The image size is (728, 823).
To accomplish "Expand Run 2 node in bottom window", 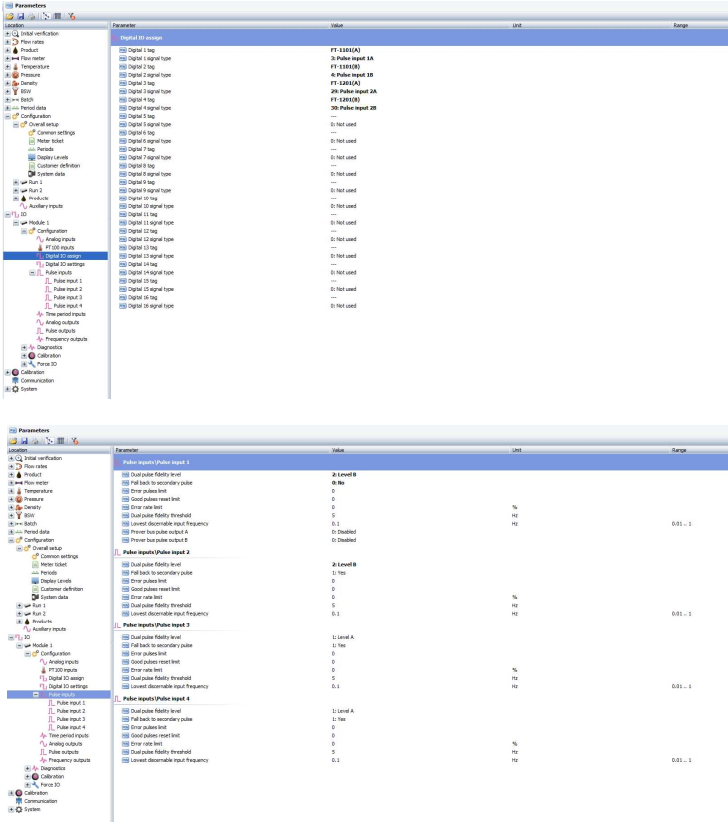I will point(19,614).
